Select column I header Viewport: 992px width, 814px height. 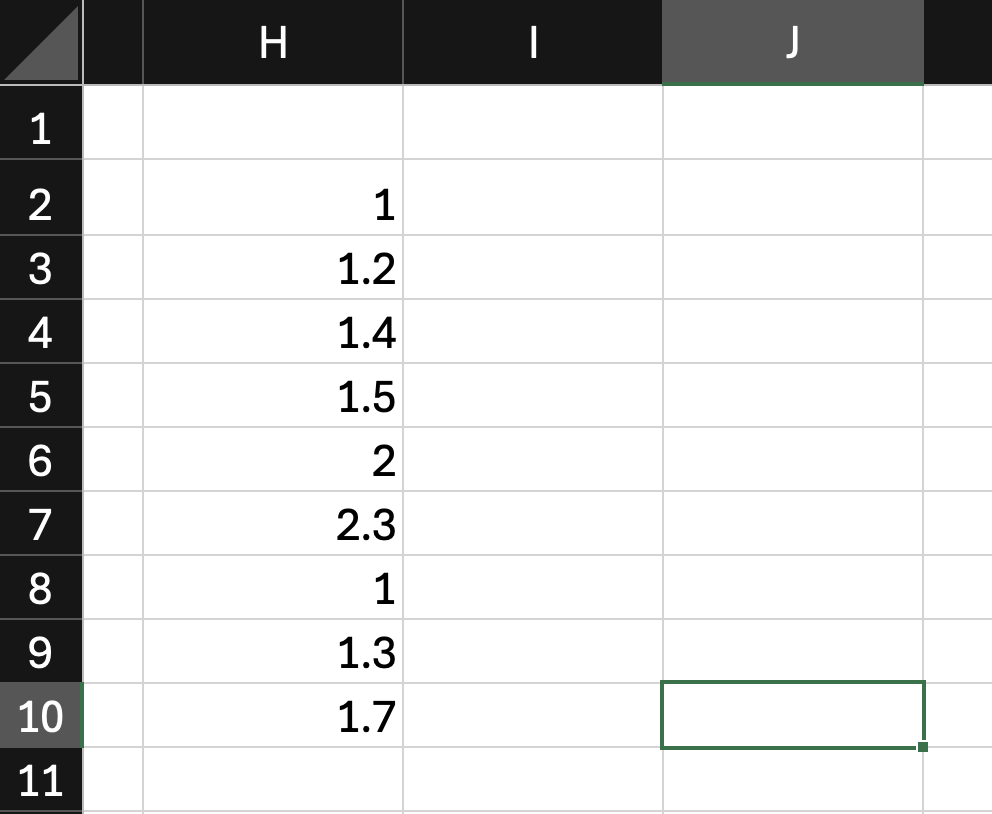click(x=533, y=42)
